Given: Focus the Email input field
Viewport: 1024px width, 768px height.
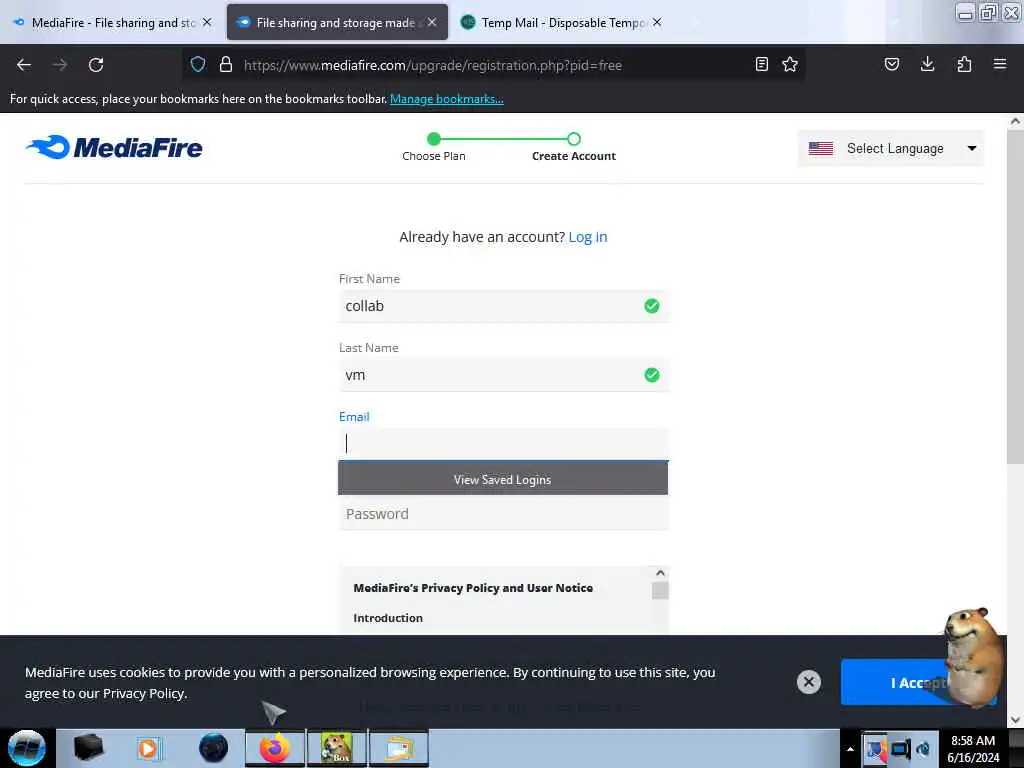Looking at the screenshot, I should 504,444.
